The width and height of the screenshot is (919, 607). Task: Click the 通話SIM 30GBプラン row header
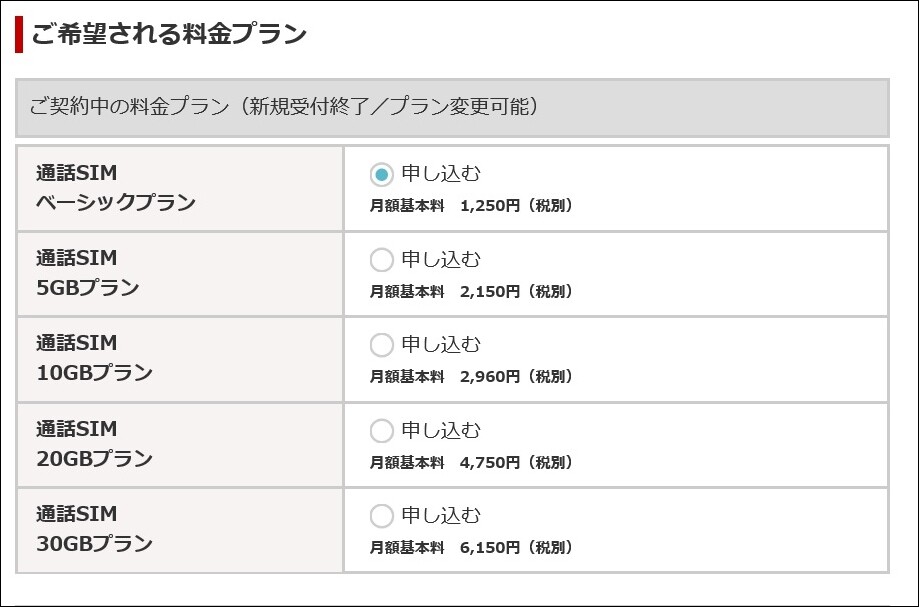(180, 530)
